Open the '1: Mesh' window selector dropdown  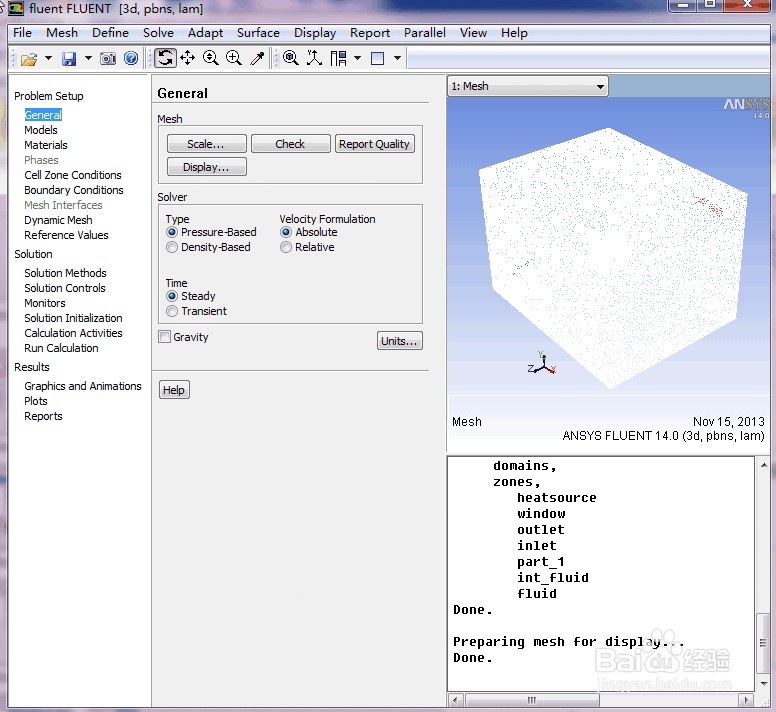[x=528, y=86]
